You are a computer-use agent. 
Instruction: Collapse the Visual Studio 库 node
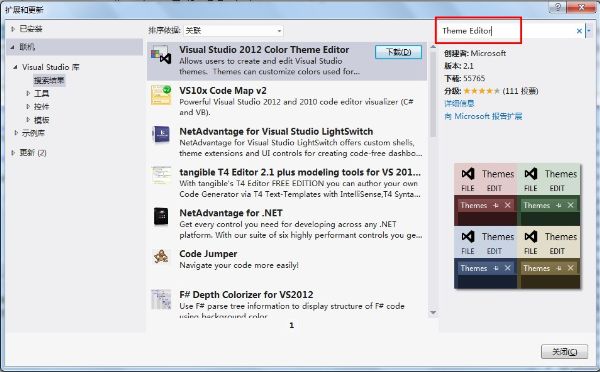15,67
